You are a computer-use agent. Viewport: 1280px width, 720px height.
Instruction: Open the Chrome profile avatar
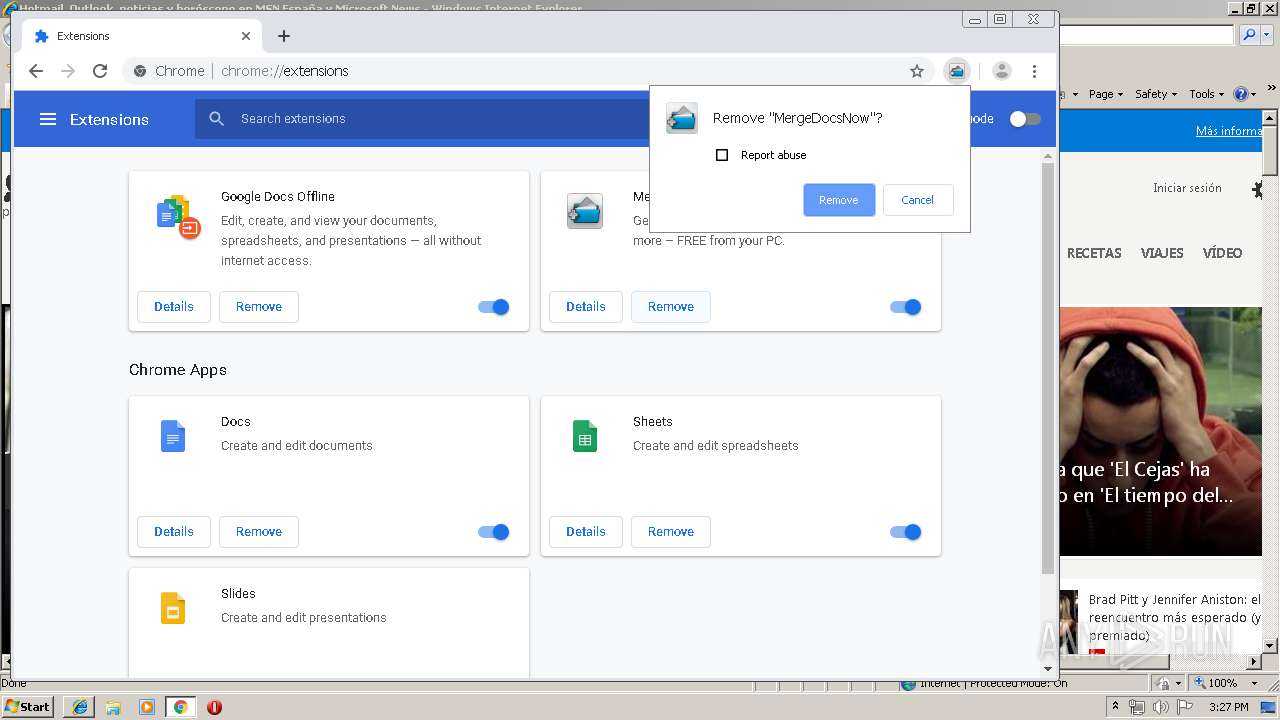point(1001,71)
